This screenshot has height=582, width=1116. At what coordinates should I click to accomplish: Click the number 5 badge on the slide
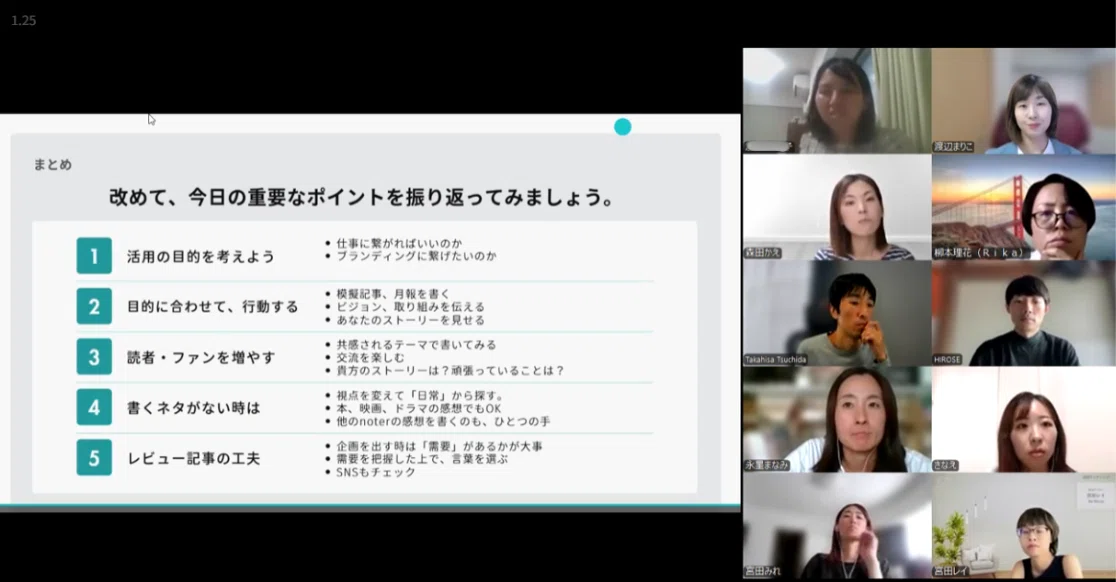[x=94, y=457]
